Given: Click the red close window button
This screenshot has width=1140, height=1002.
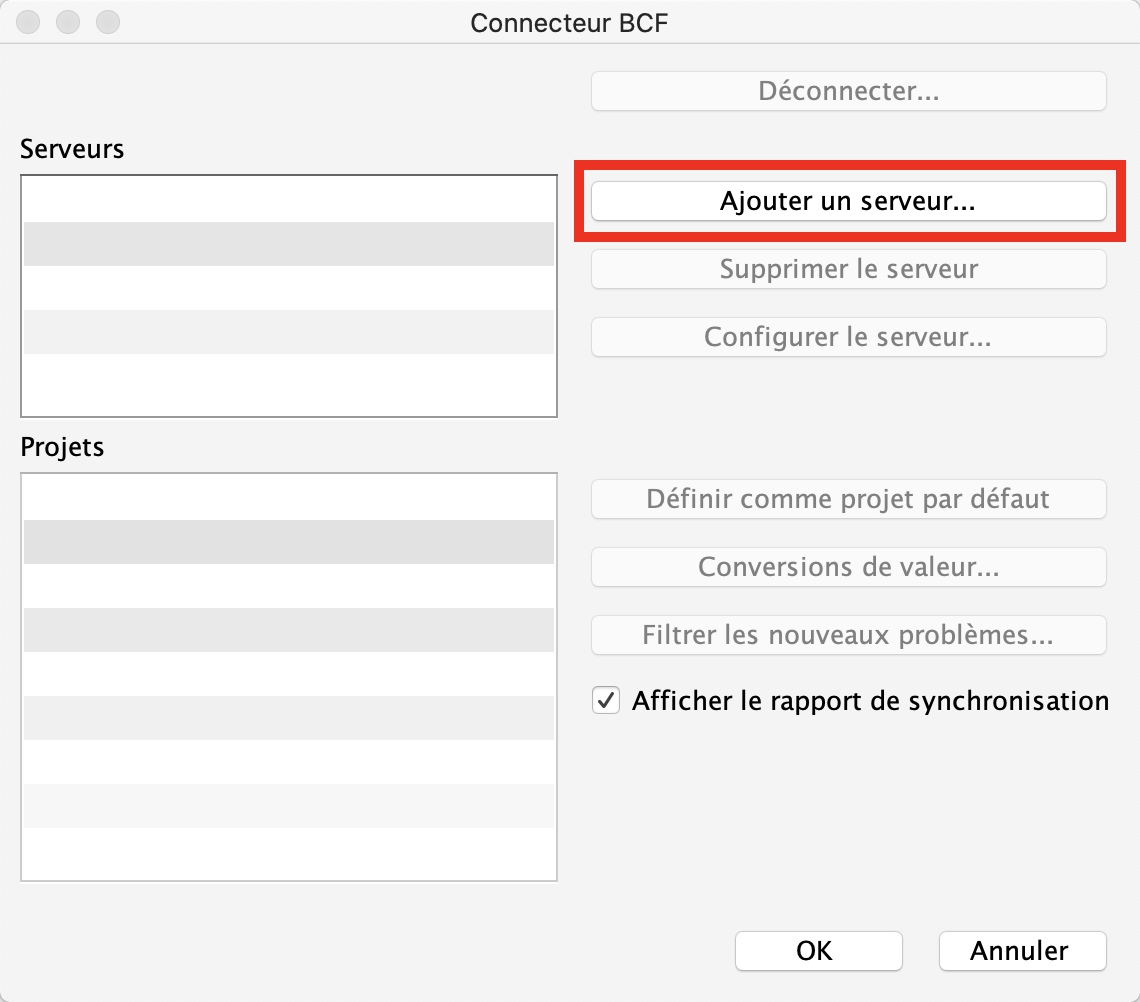Looking at the screenshot, I should pyautogui.click(x=28, y=22).
